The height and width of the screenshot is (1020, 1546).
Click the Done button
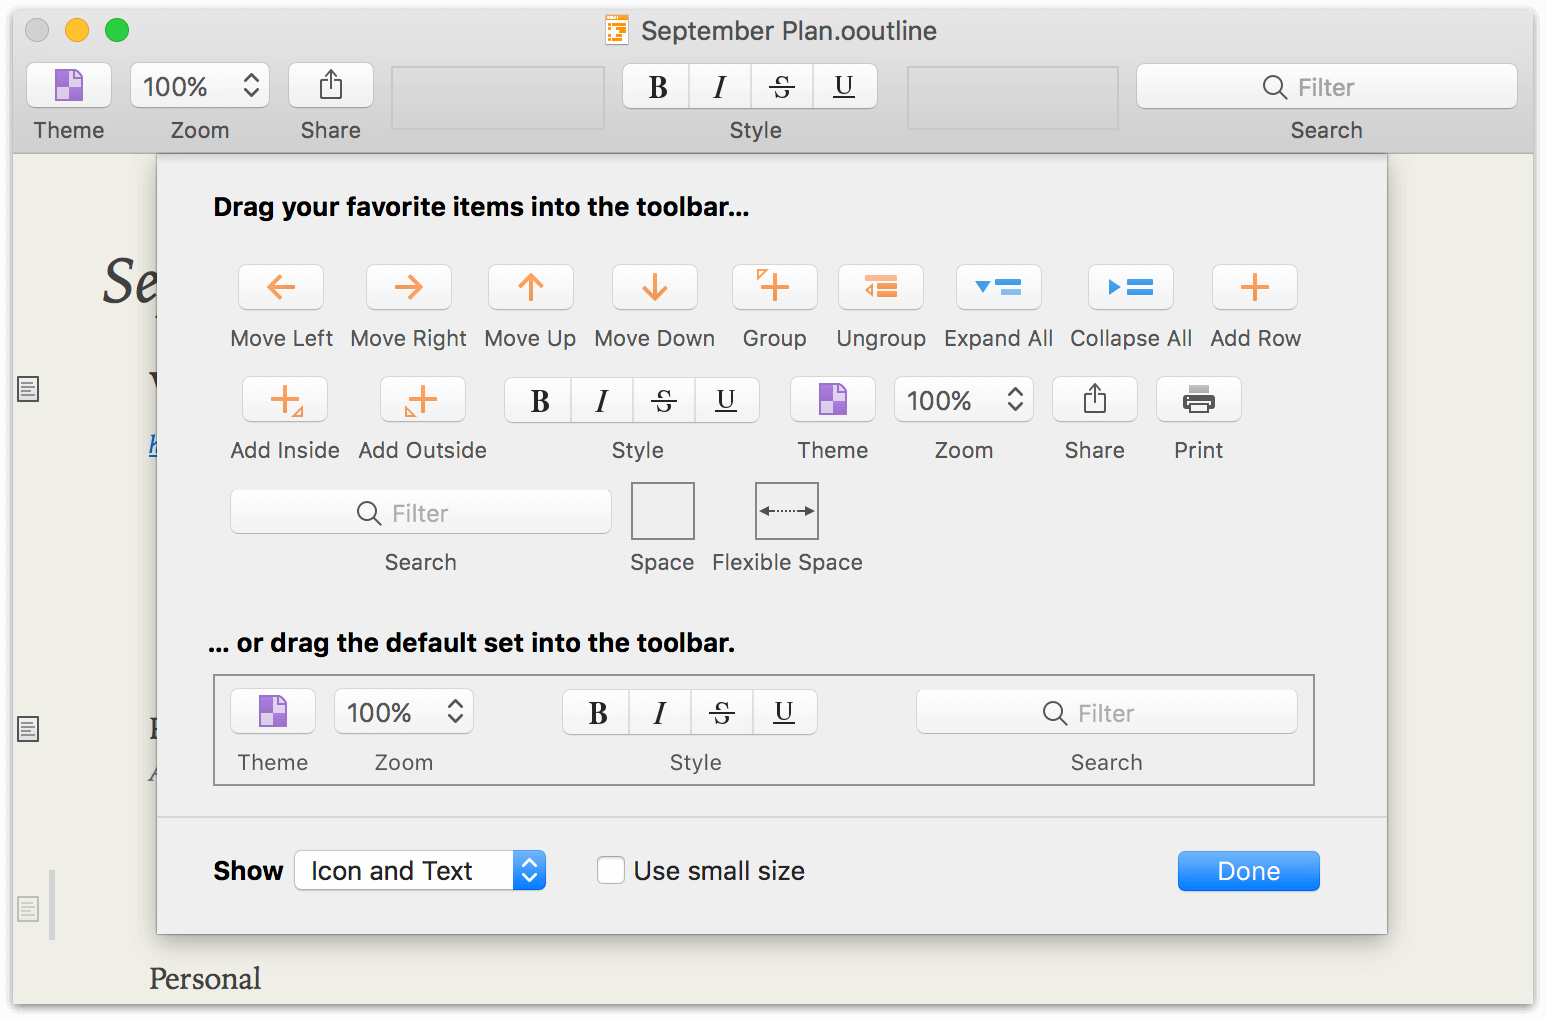pyautogui.click(x=1249, y=871)
